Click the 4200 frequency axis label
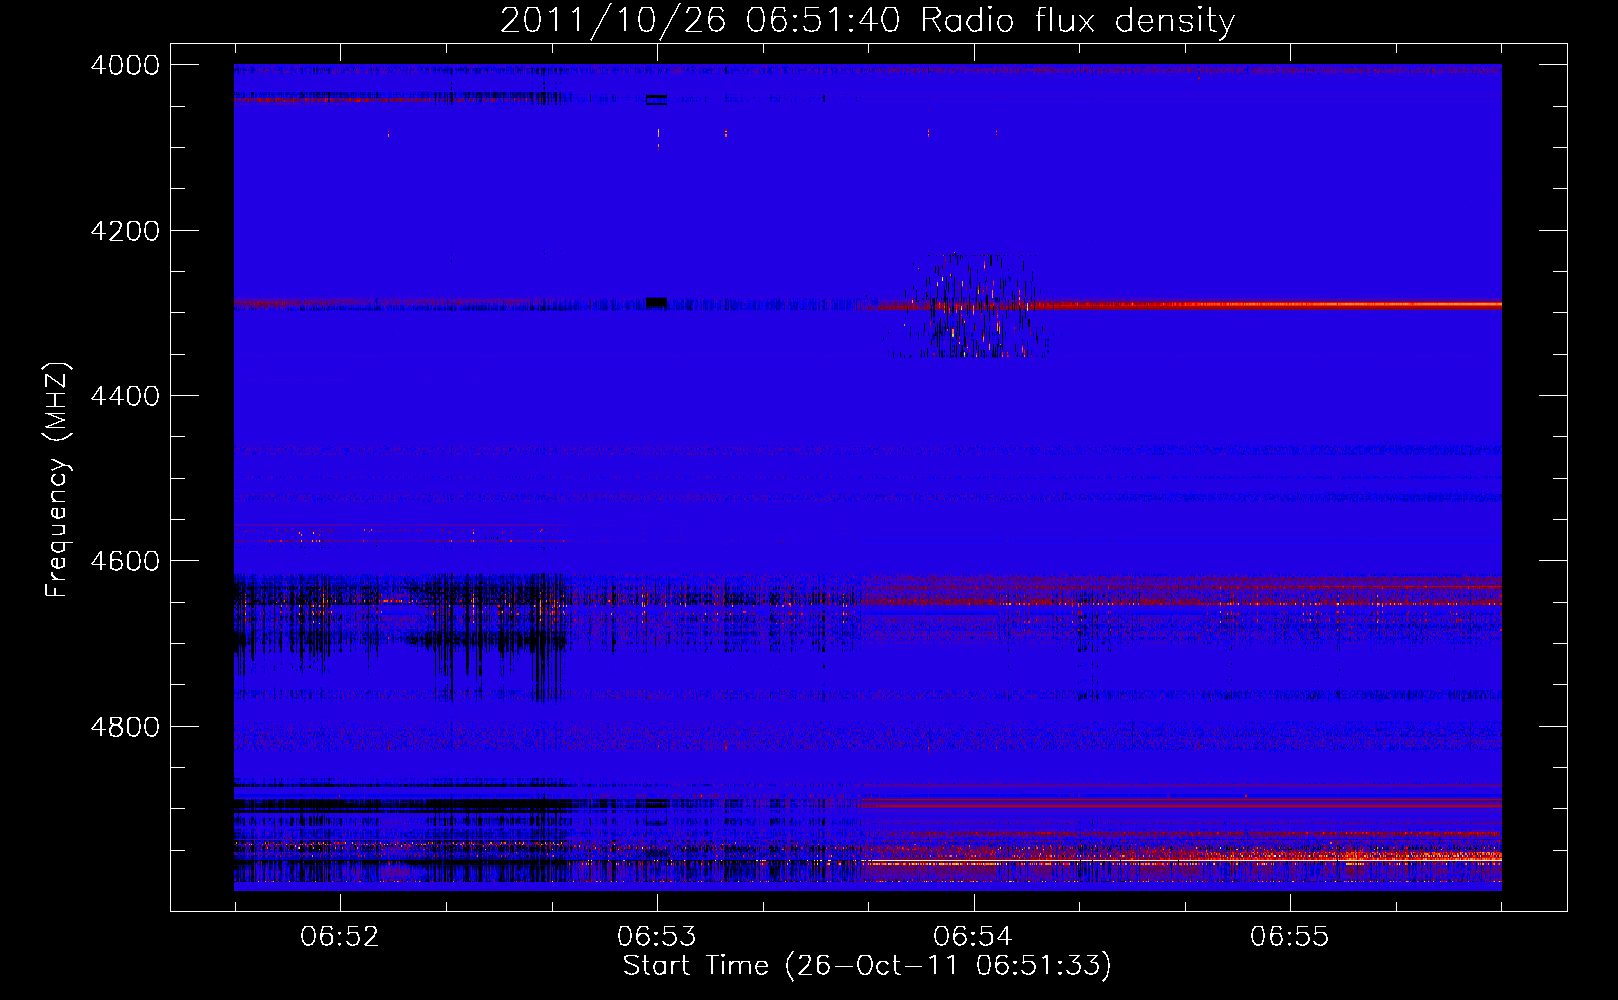Viewport: 1618px width, 1000px height. click(x=125, y=231)
